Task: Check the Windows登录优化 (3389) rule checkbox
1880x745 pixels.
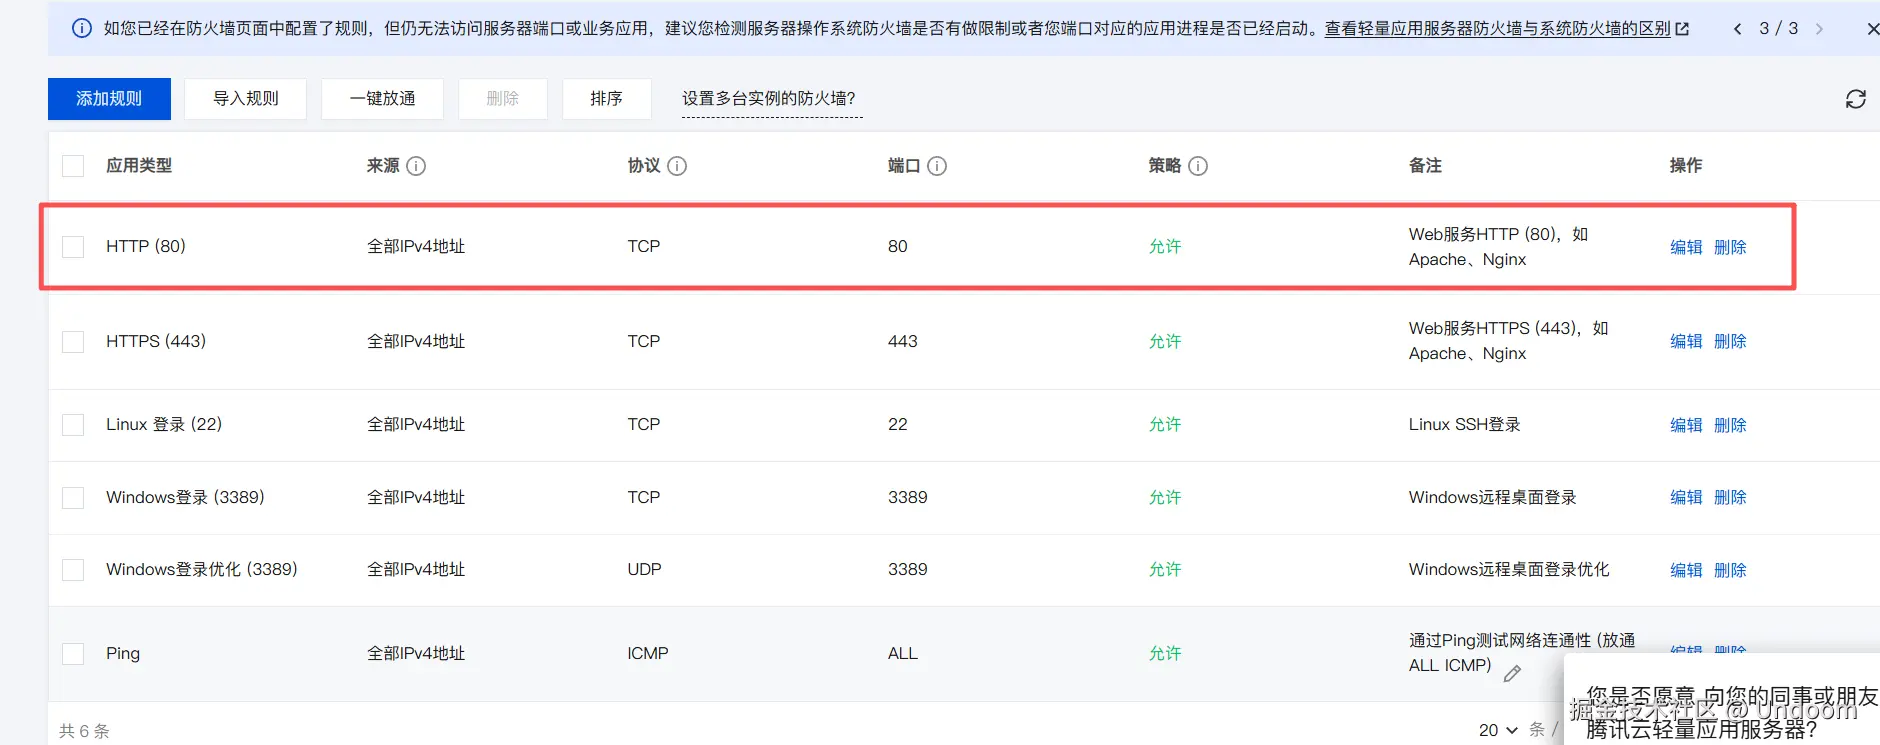Action: 73,570
